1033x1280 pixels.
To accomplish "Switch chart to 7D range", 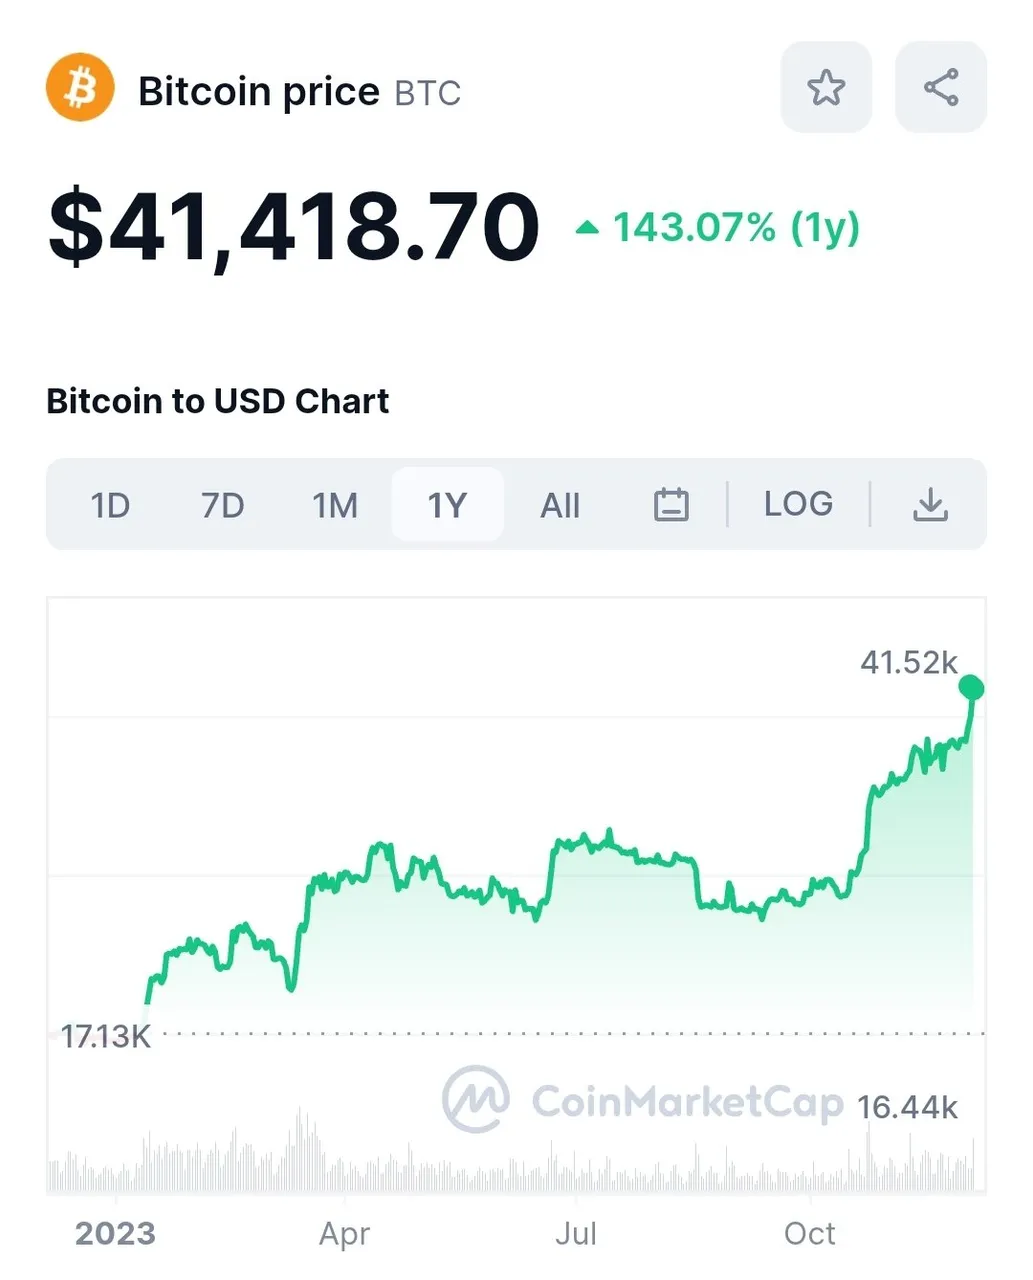I will pos(223,505).
